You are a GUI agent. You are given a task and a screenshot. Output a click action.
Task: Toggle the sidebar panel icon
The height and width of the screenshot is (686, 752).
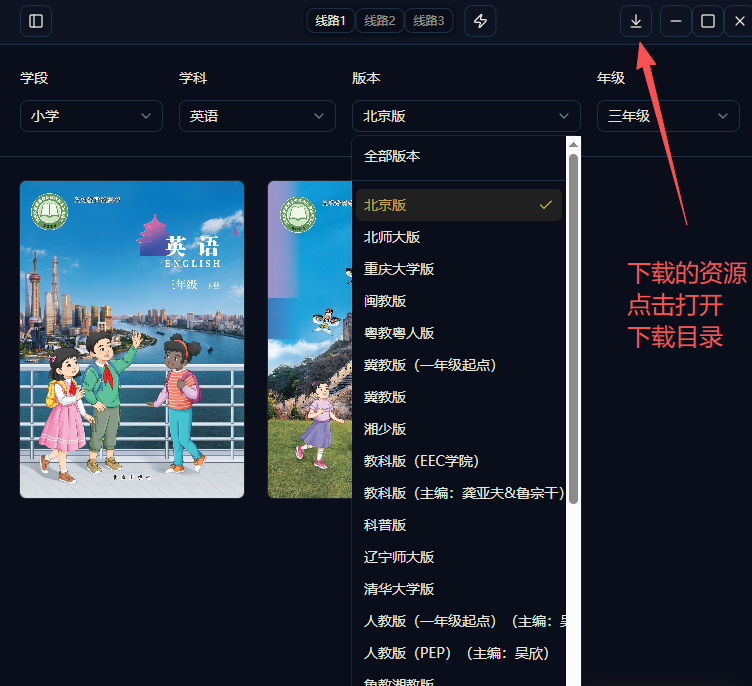tap(36, 21)
